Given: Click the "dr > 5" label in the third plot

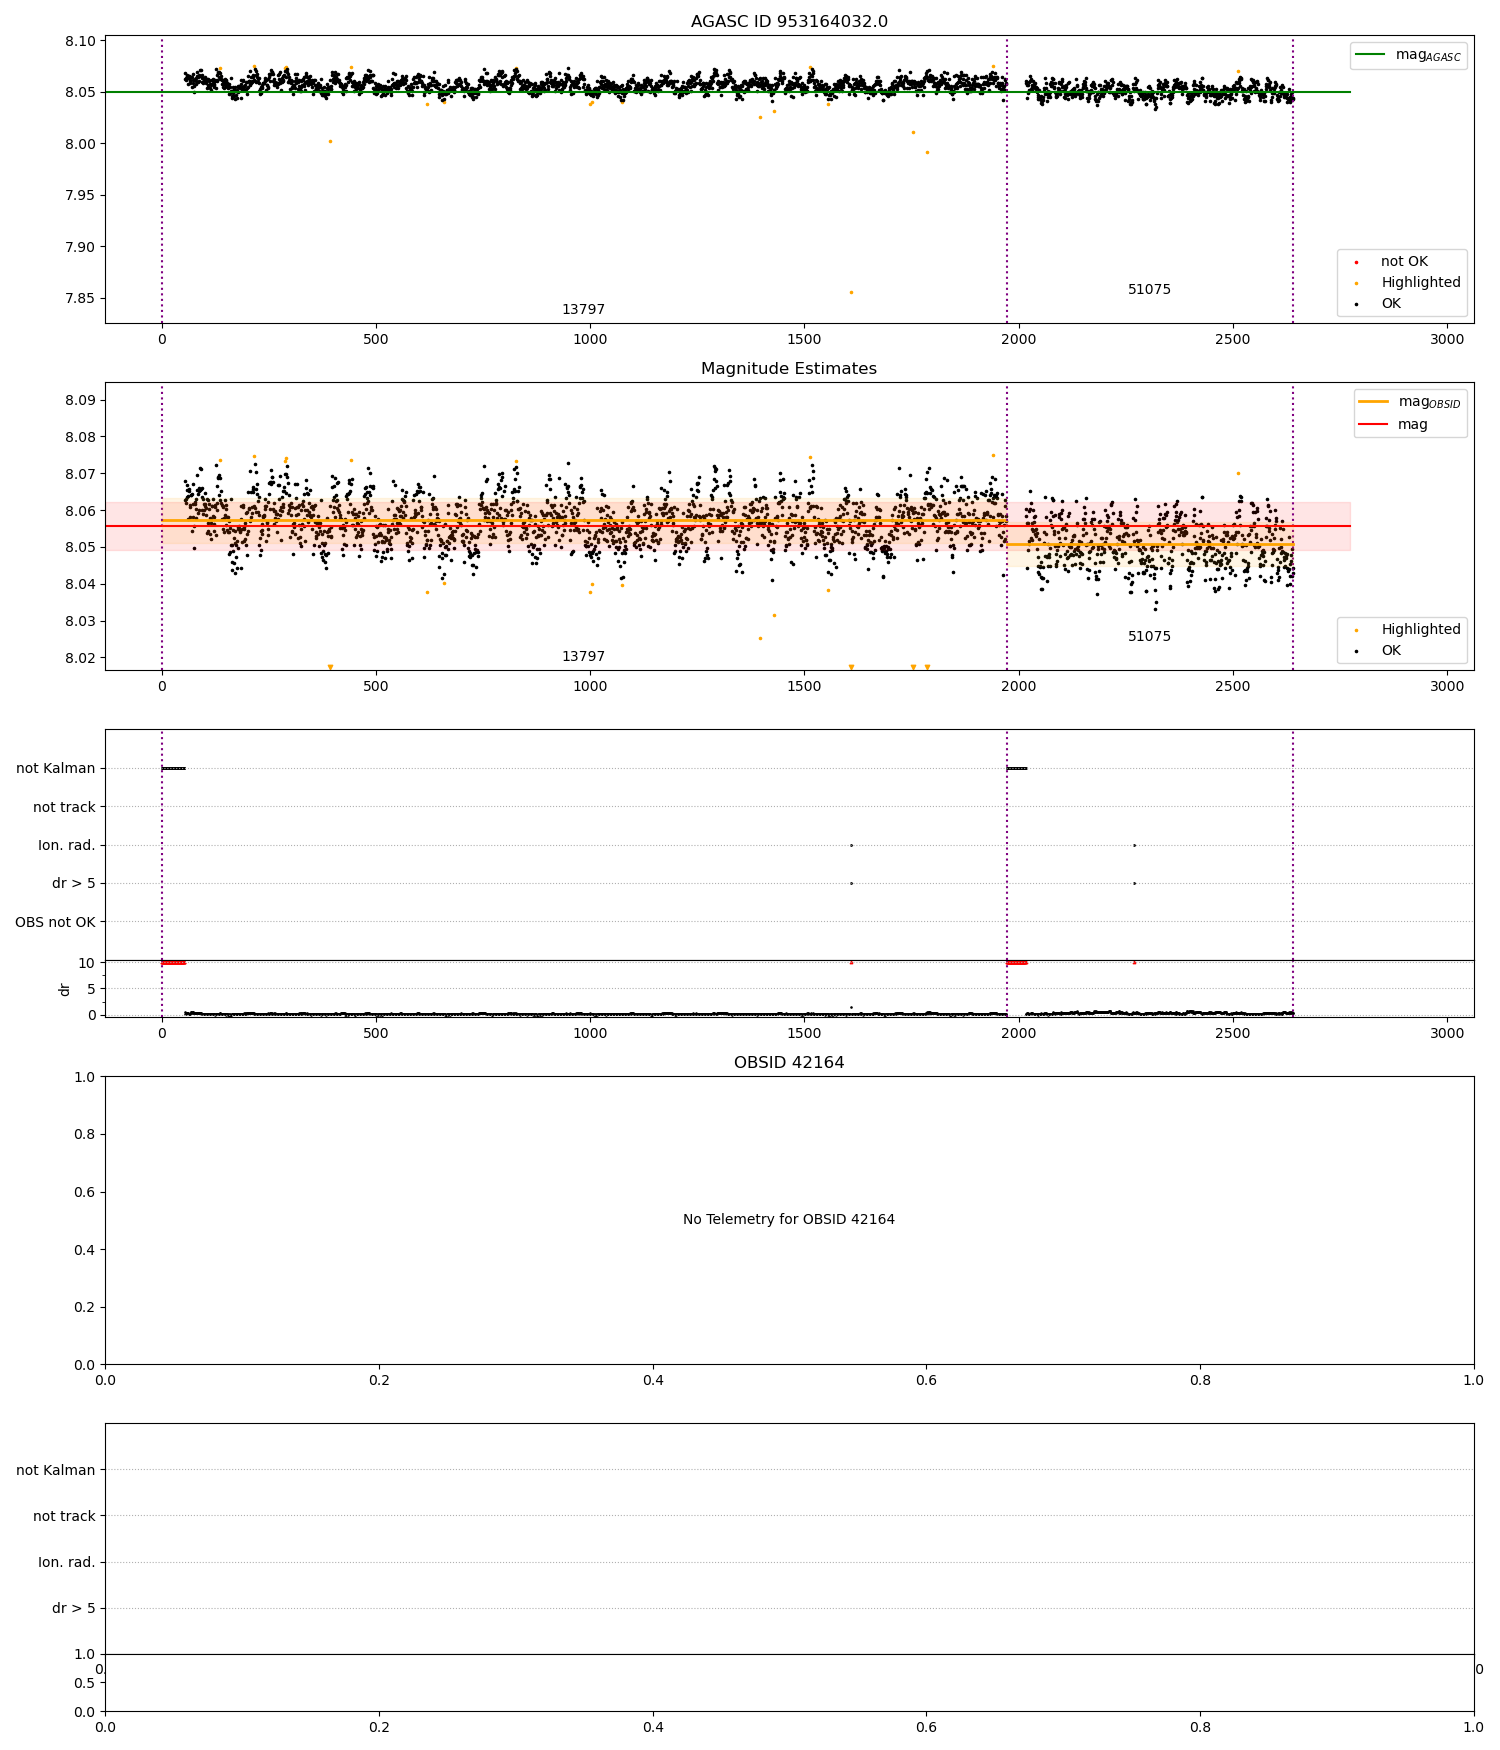Looking at the screenshot, I should coord(74,884).
